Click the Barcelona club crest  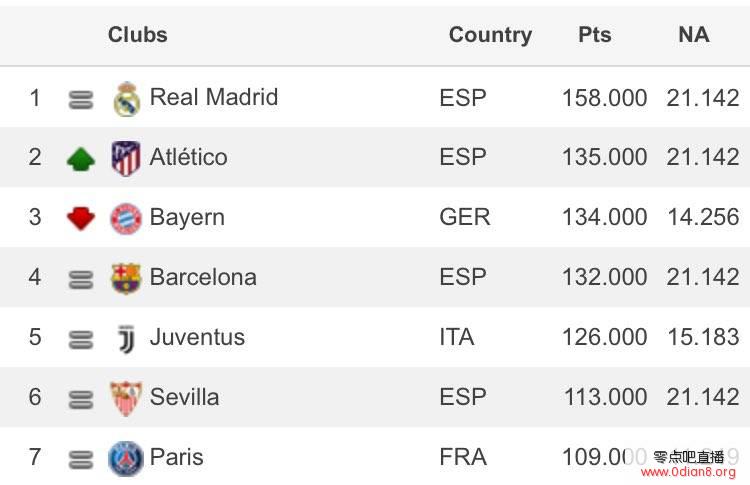[126, 278]
